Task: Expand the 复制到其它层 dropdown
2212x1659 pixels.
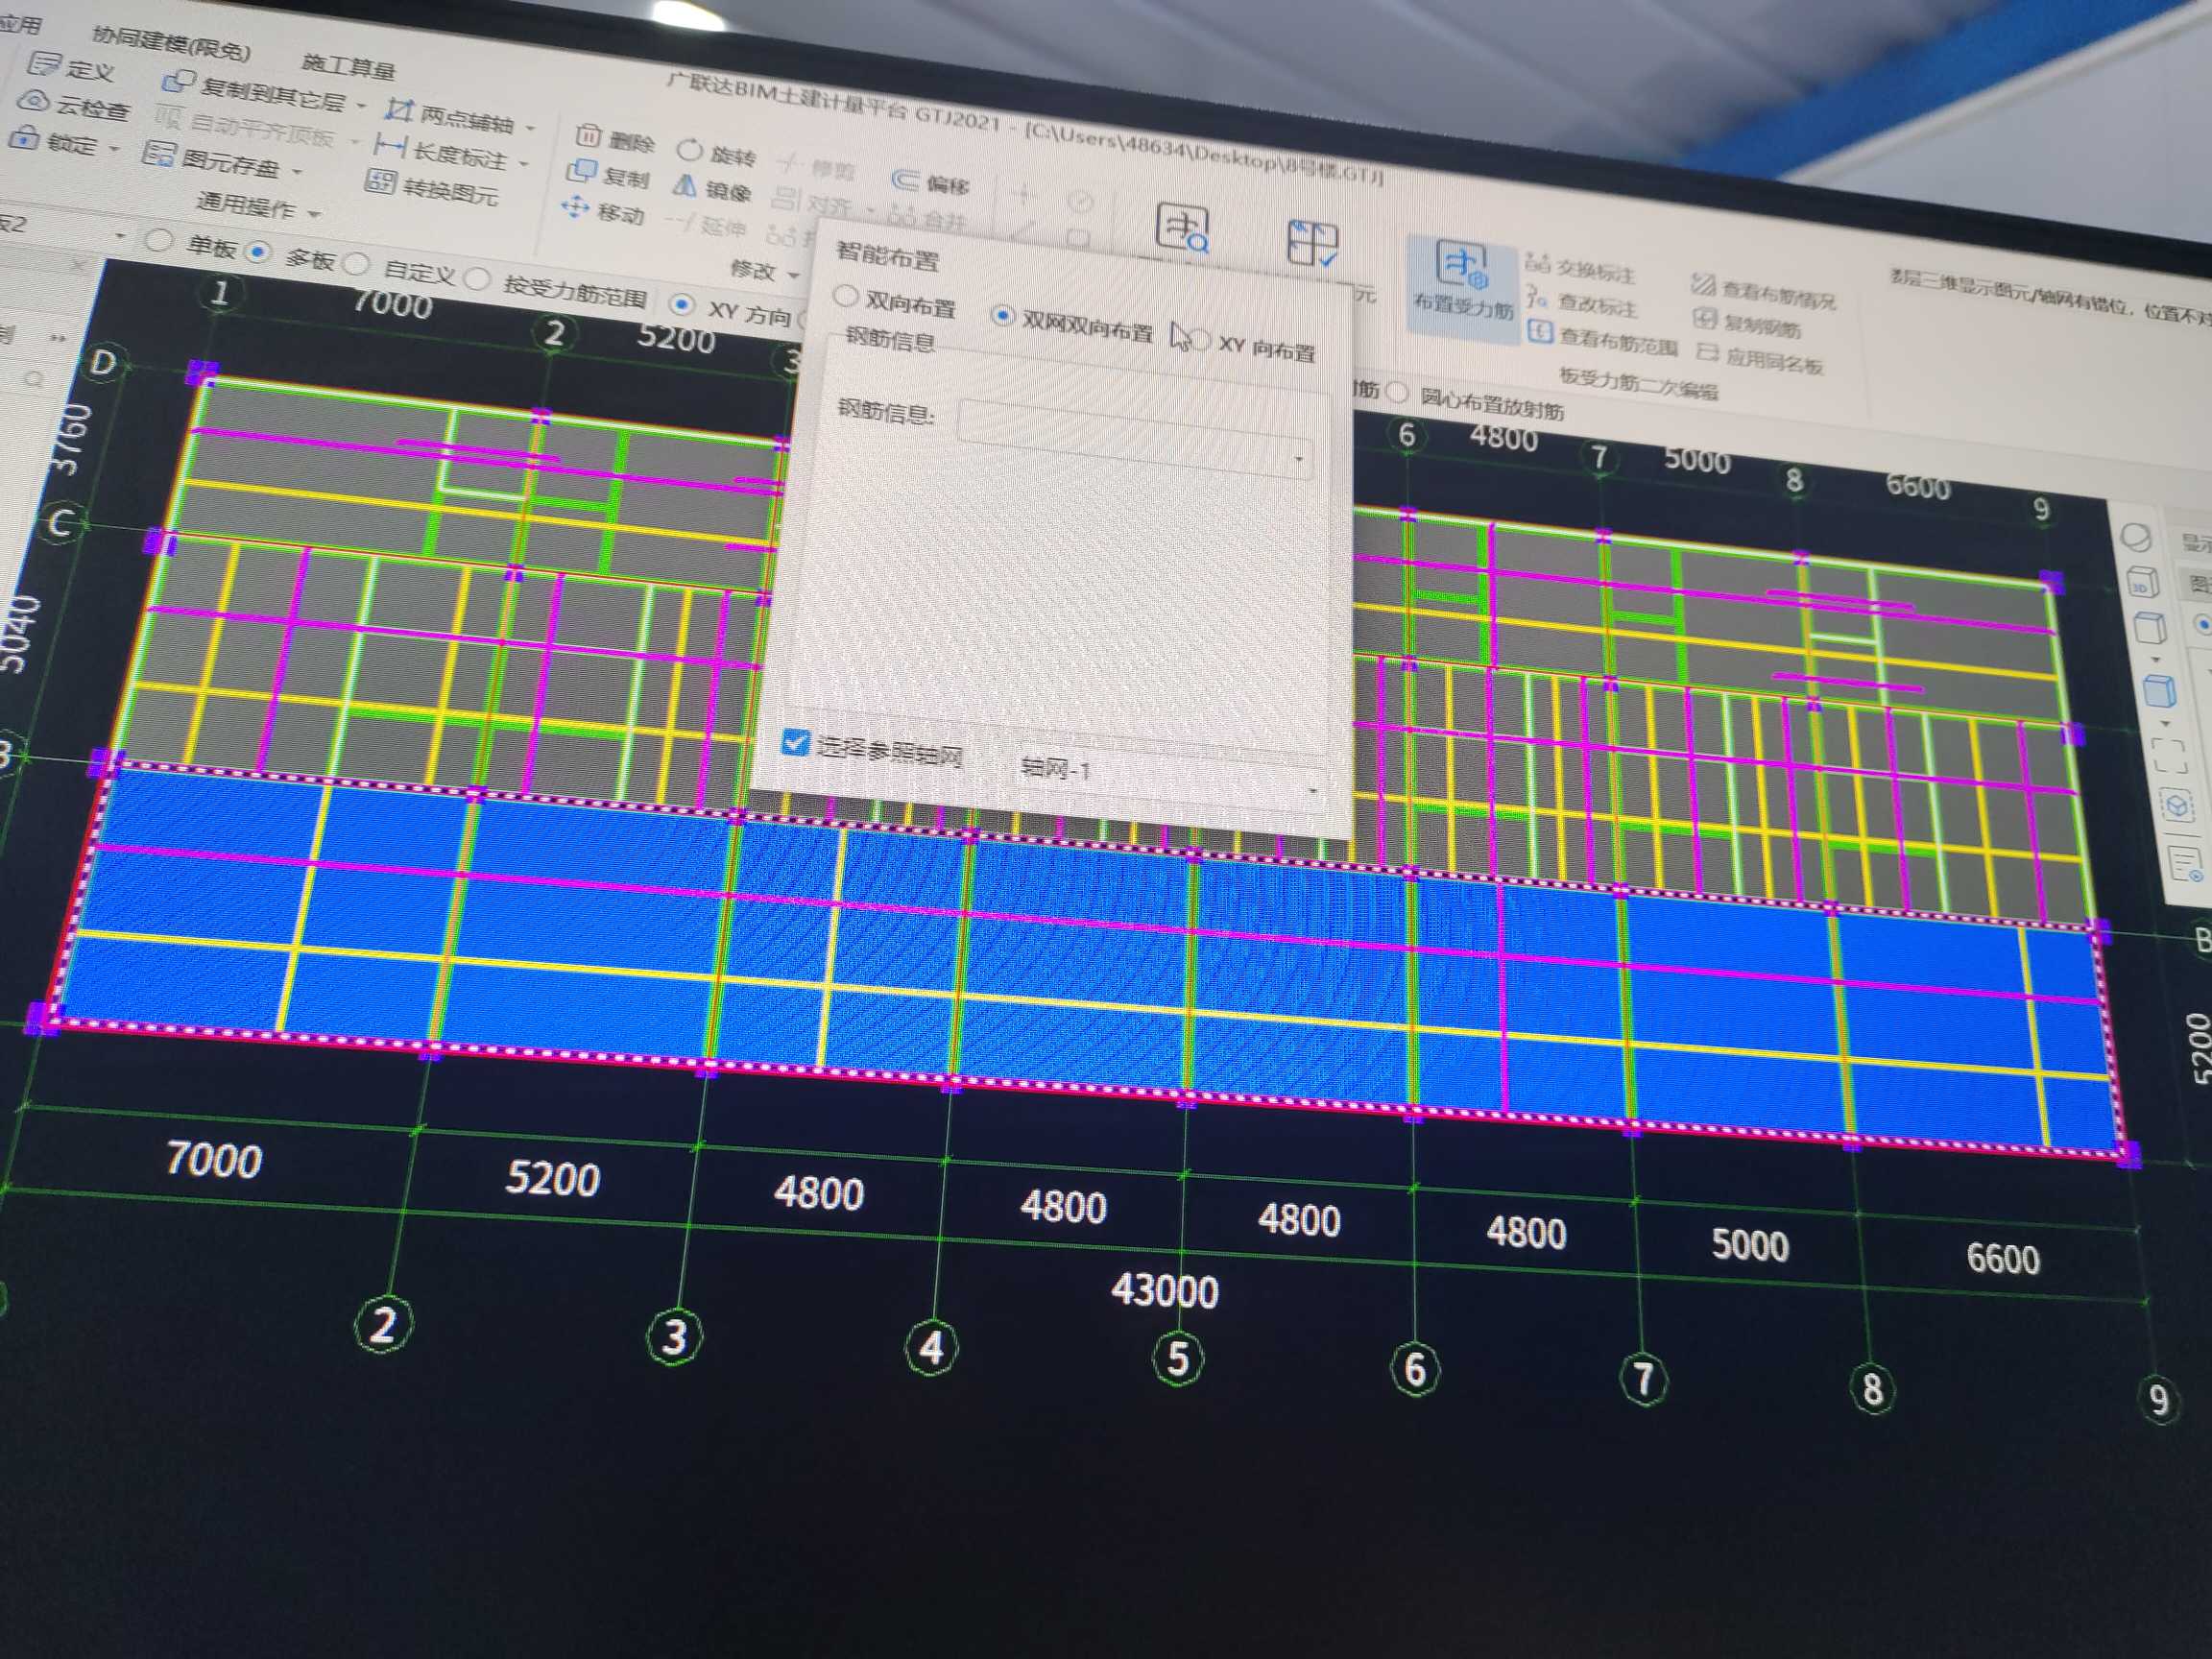Action: pos(361,106)
